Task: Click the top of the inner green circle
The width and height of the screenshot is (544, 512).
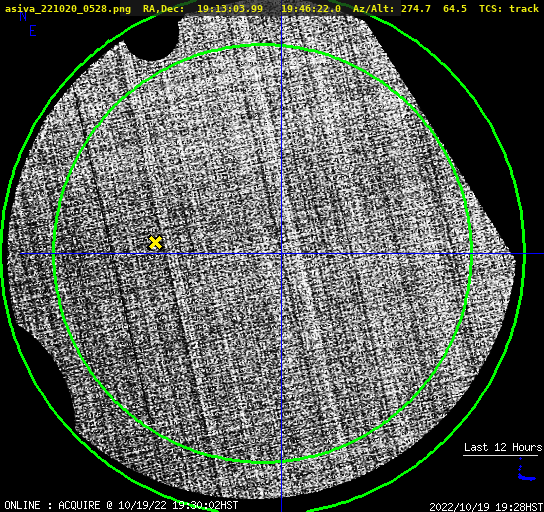Action: (263, 45)
